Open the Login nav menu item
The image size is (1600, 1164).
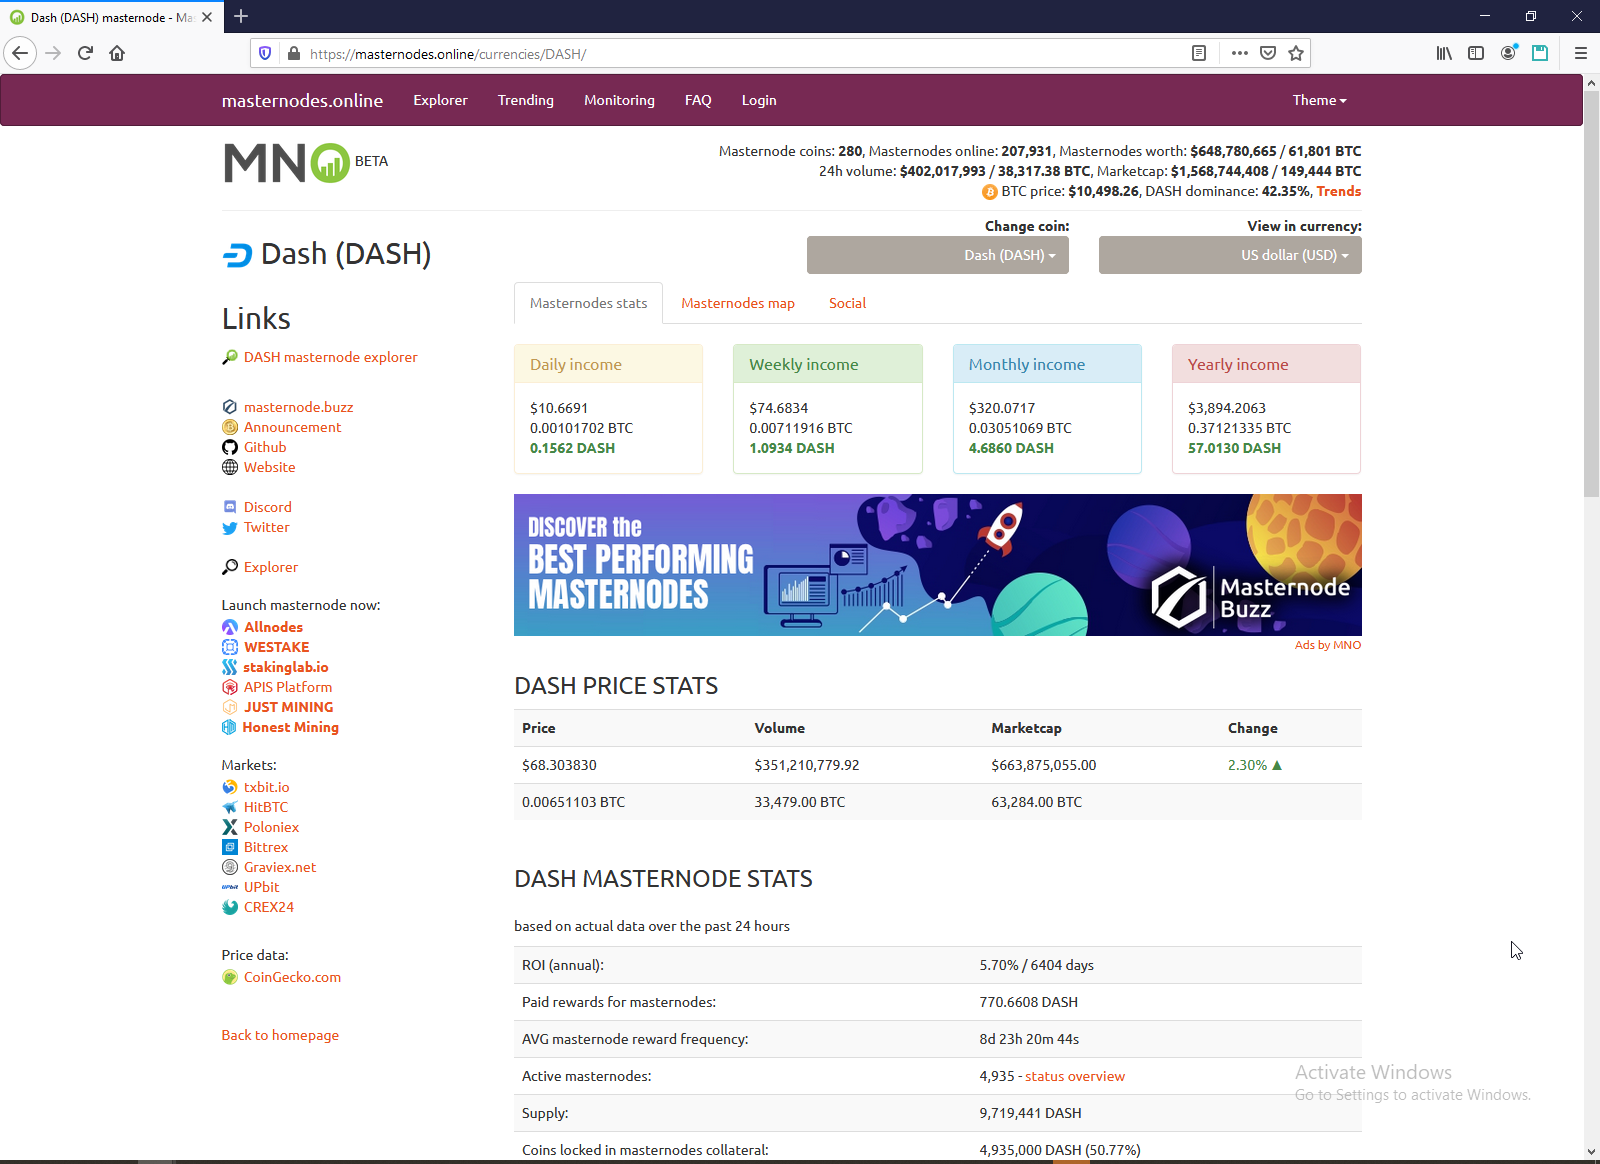[759, 100]
